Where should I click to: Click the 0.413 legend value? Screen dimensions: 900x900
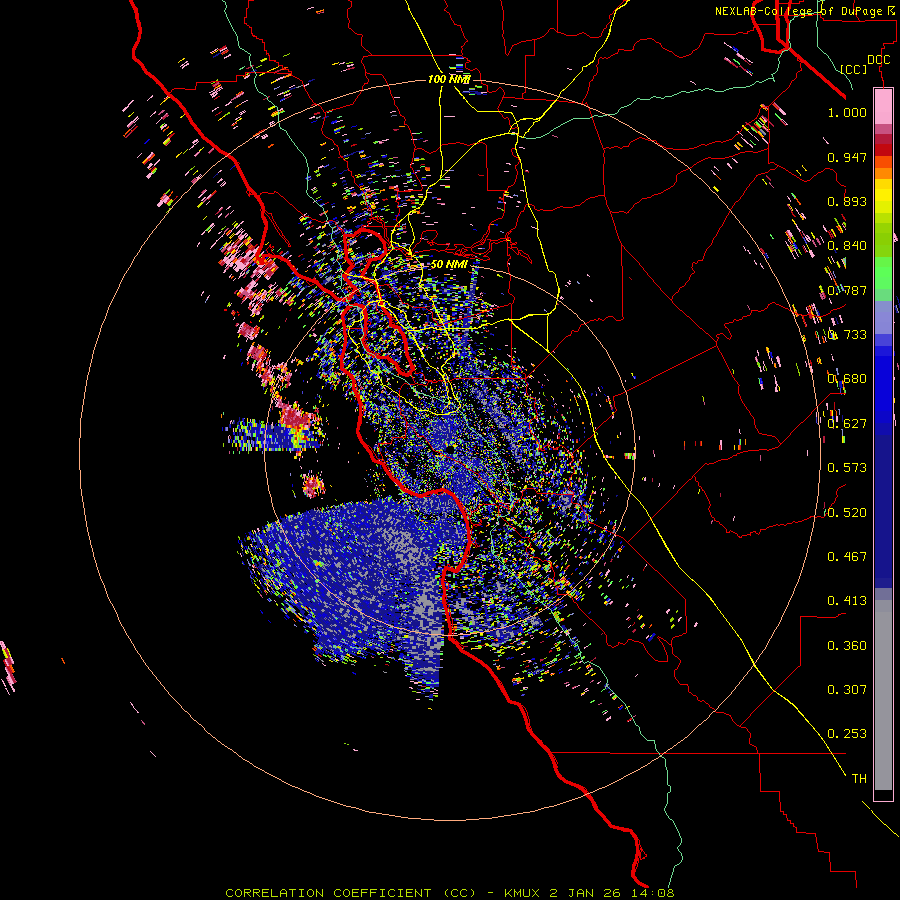(847, 601)
